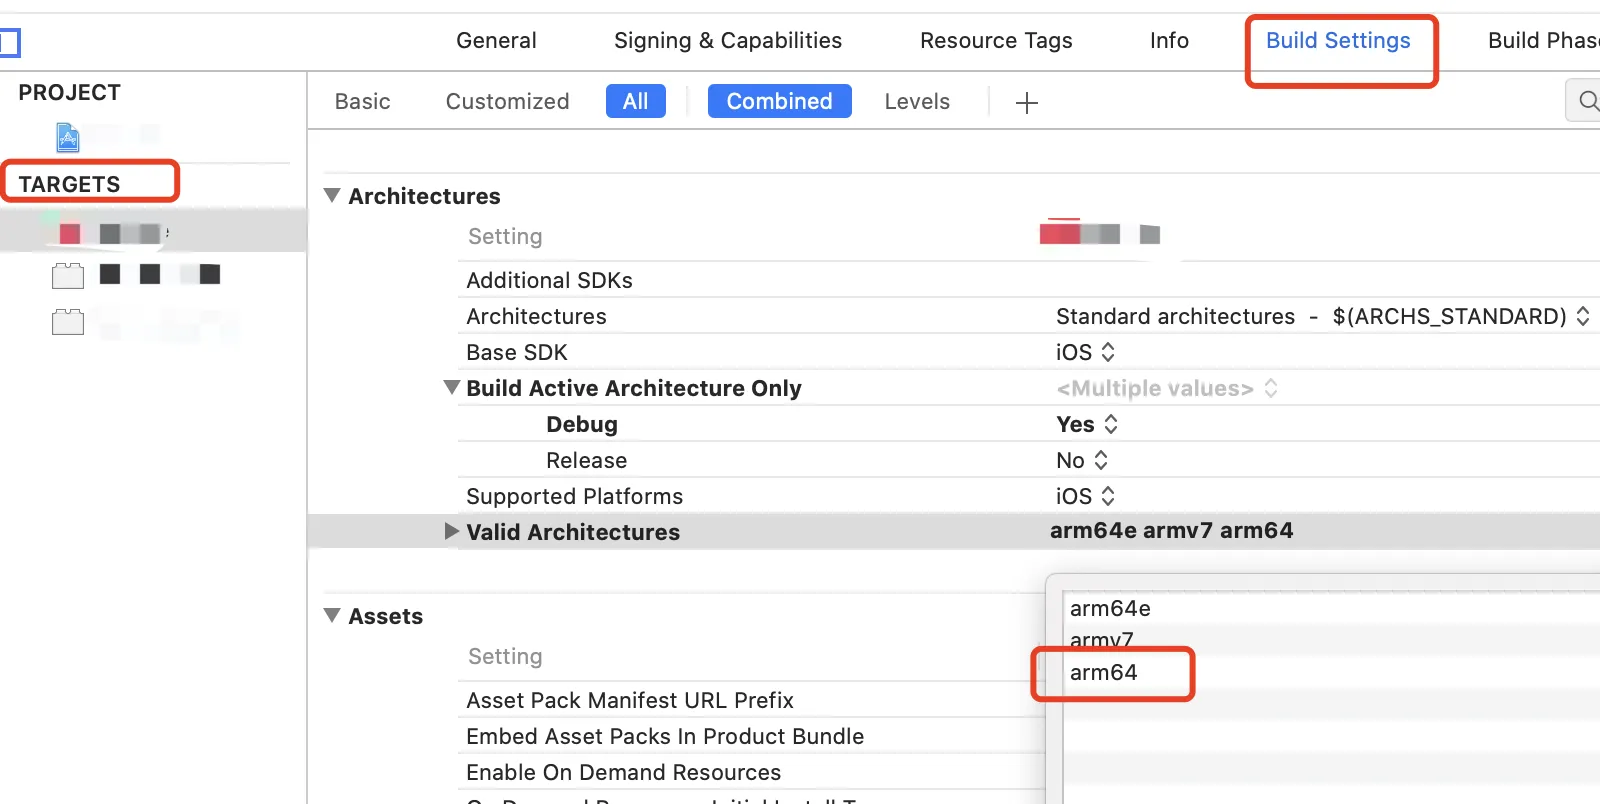The image size is (1600, 804).
Task: Show Basic build settings
Action: (362, 102)
